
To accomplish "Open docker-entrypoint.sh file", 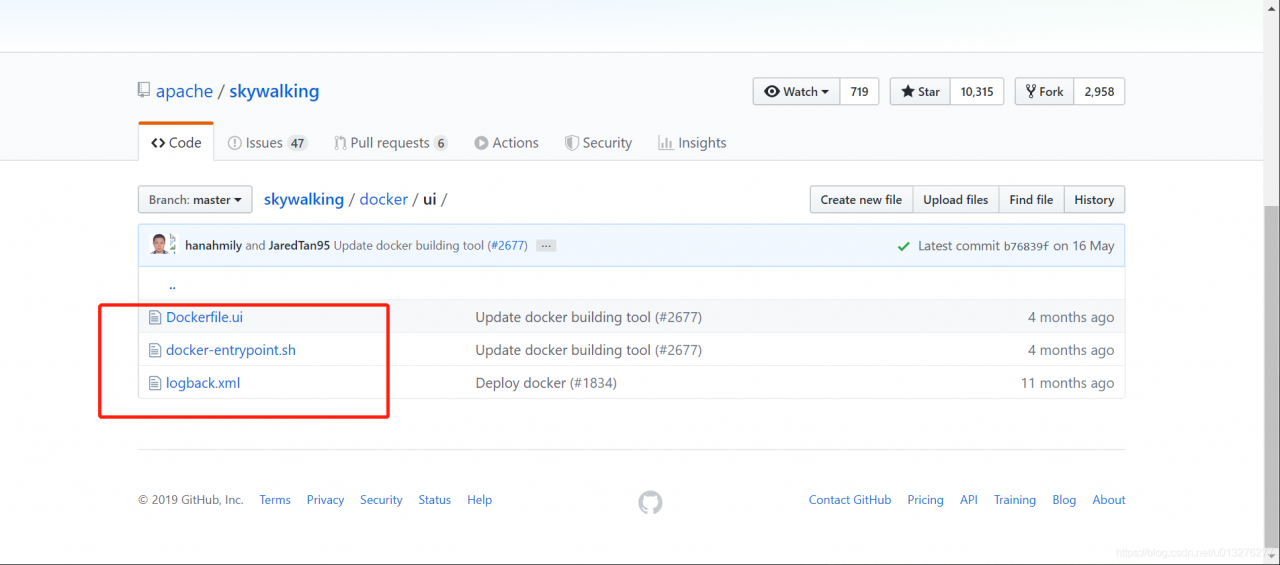I will [231, 350].
